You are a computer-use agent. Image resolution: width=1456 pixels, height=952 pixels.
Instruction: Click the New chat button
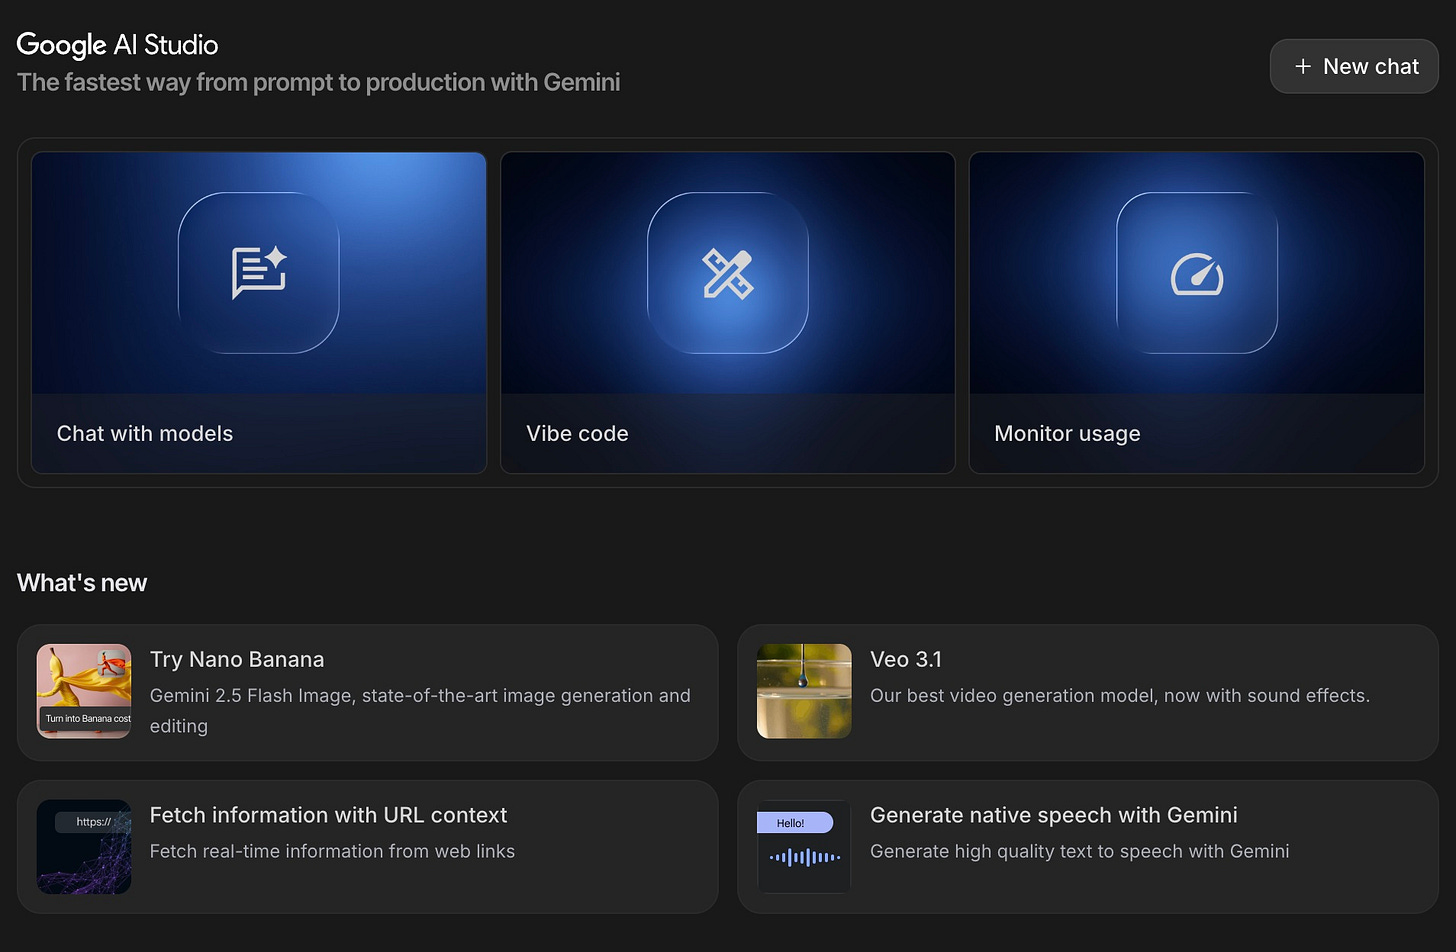pos(1354,66)
